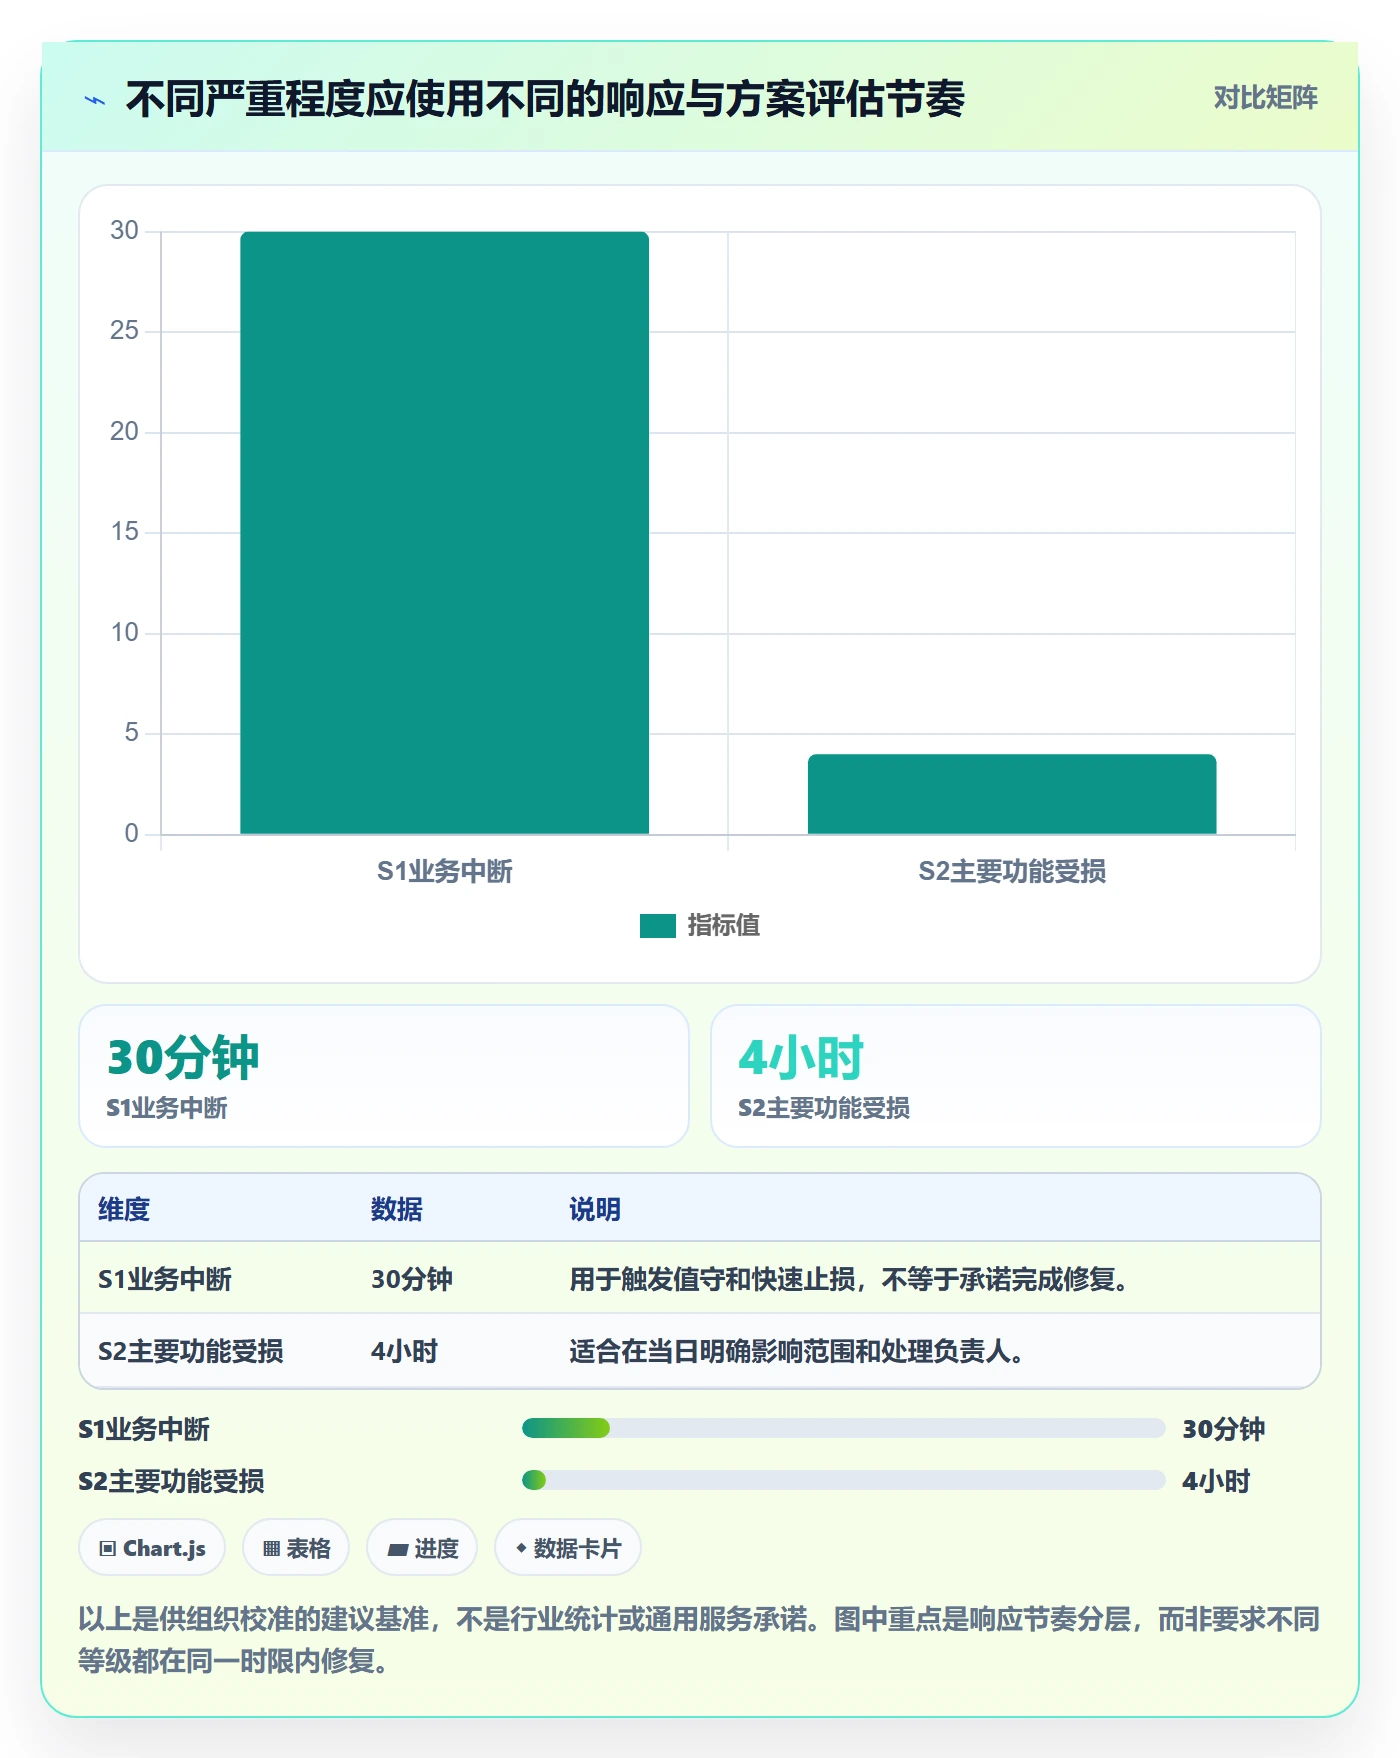Click the 25 tick label on the y-axis
This screenshot has width=1400, height=1758.
pos(124,331)
